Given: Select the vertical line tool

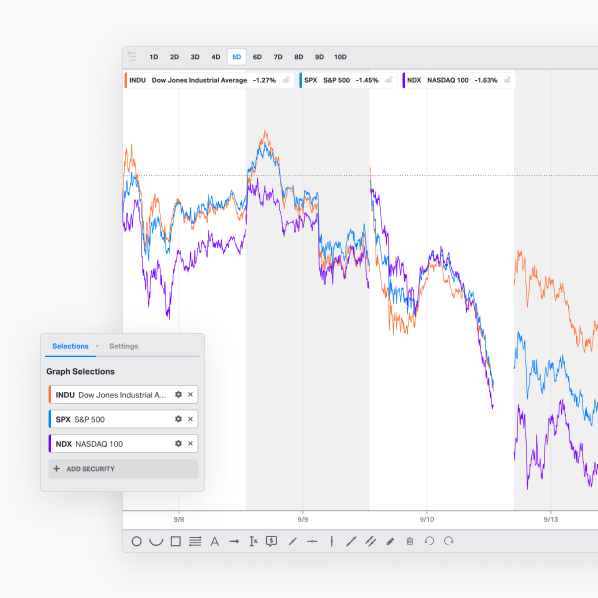Looking at the screenshot, I should (x=332, y=541).
